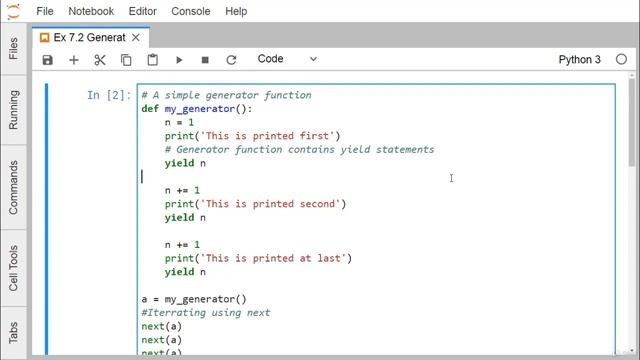Open the Help menu

coord(236,11)
